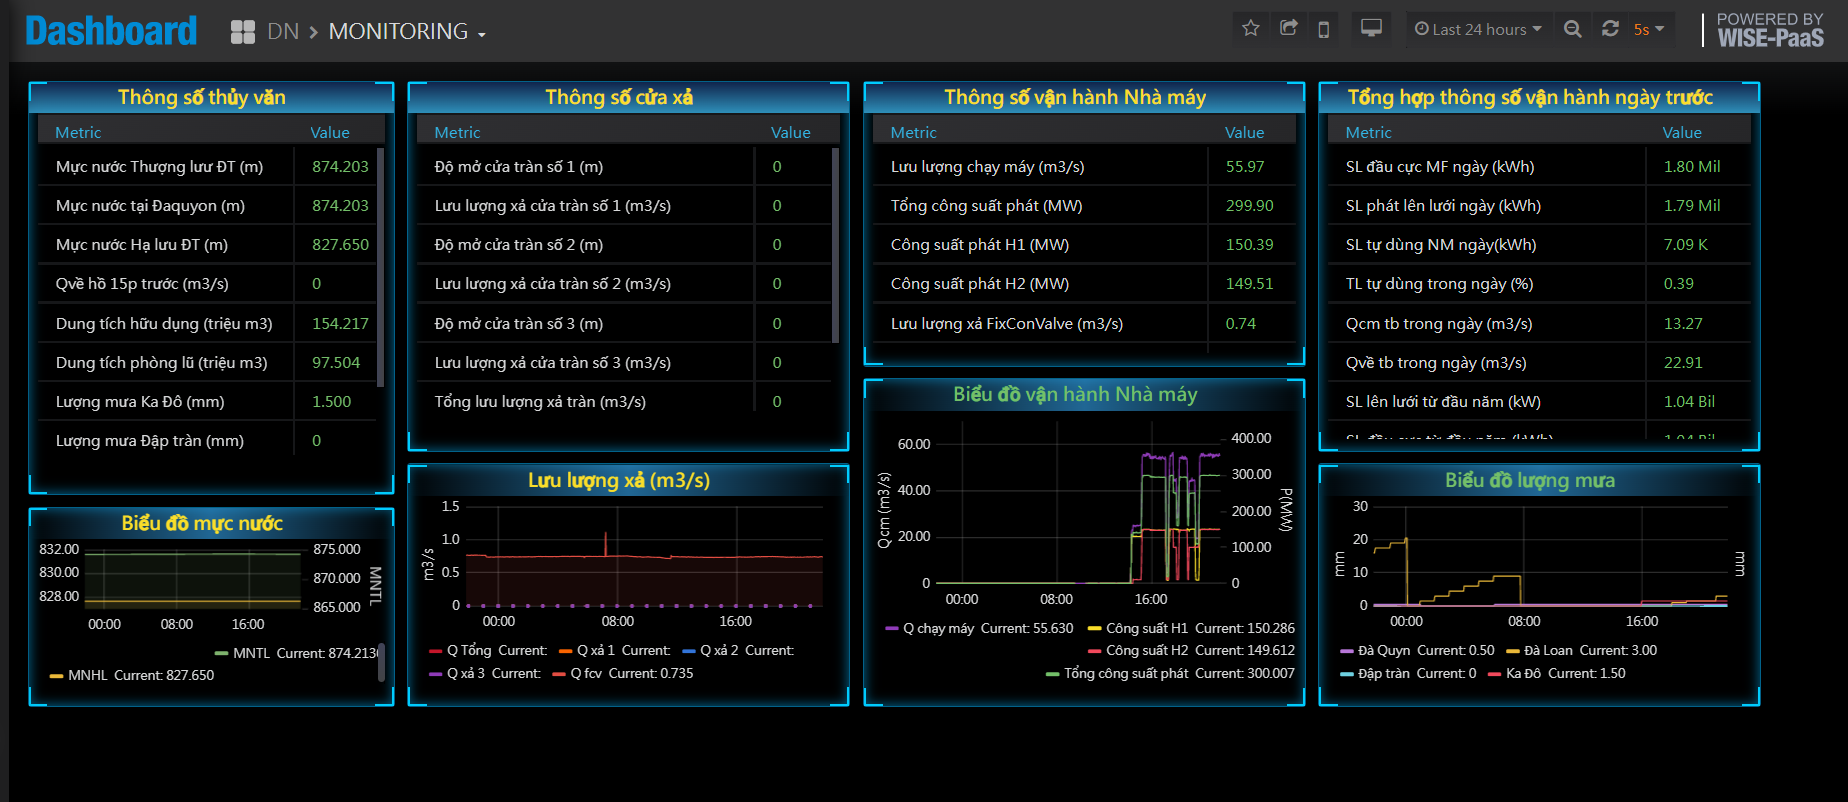Screen dimensions: 1848x802
Task: Refresh the dashboard now
Action: tap(1610, 29)
